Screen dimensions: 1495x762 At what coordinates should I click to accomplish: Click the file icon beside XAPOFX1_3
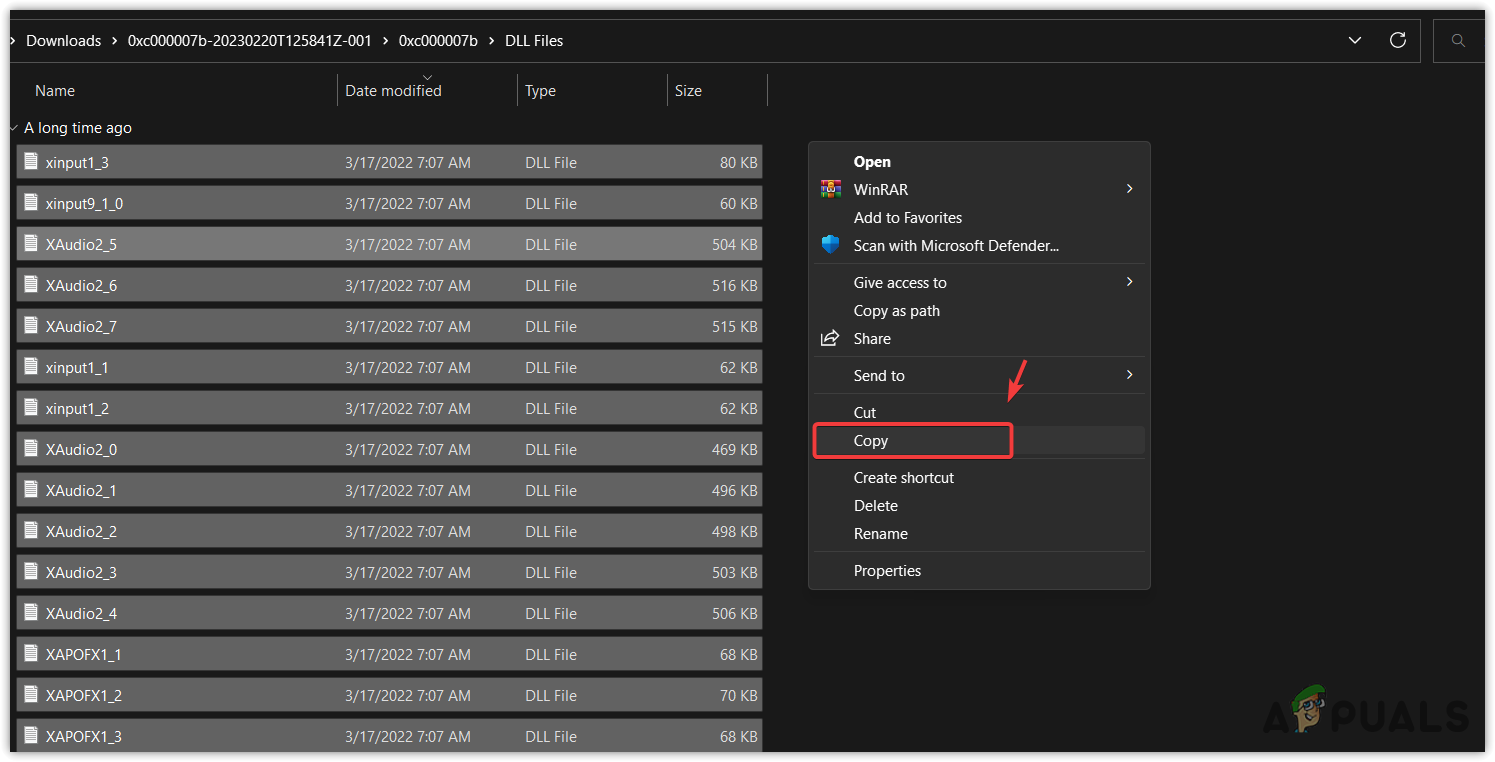(30, 735)
